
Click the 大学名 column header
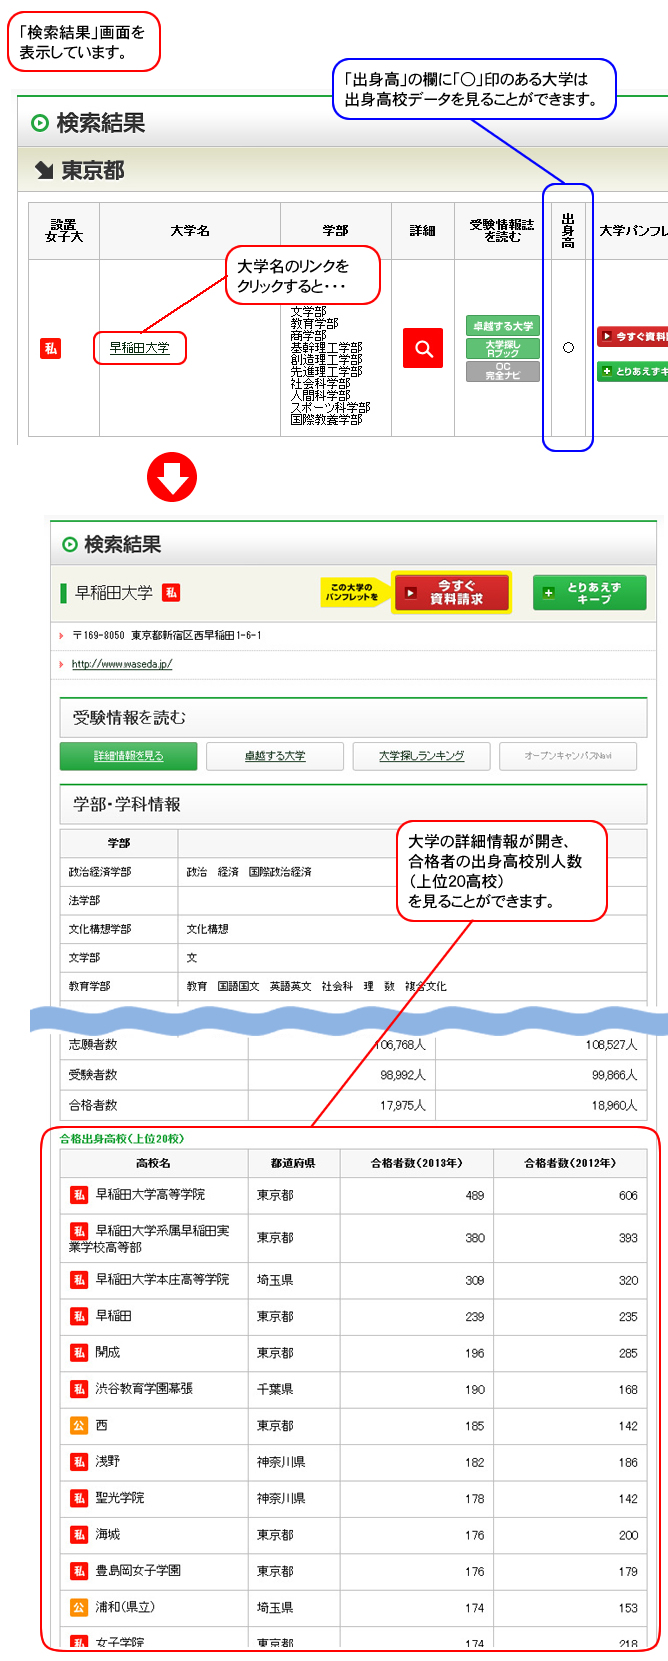(x=190, y=231)
